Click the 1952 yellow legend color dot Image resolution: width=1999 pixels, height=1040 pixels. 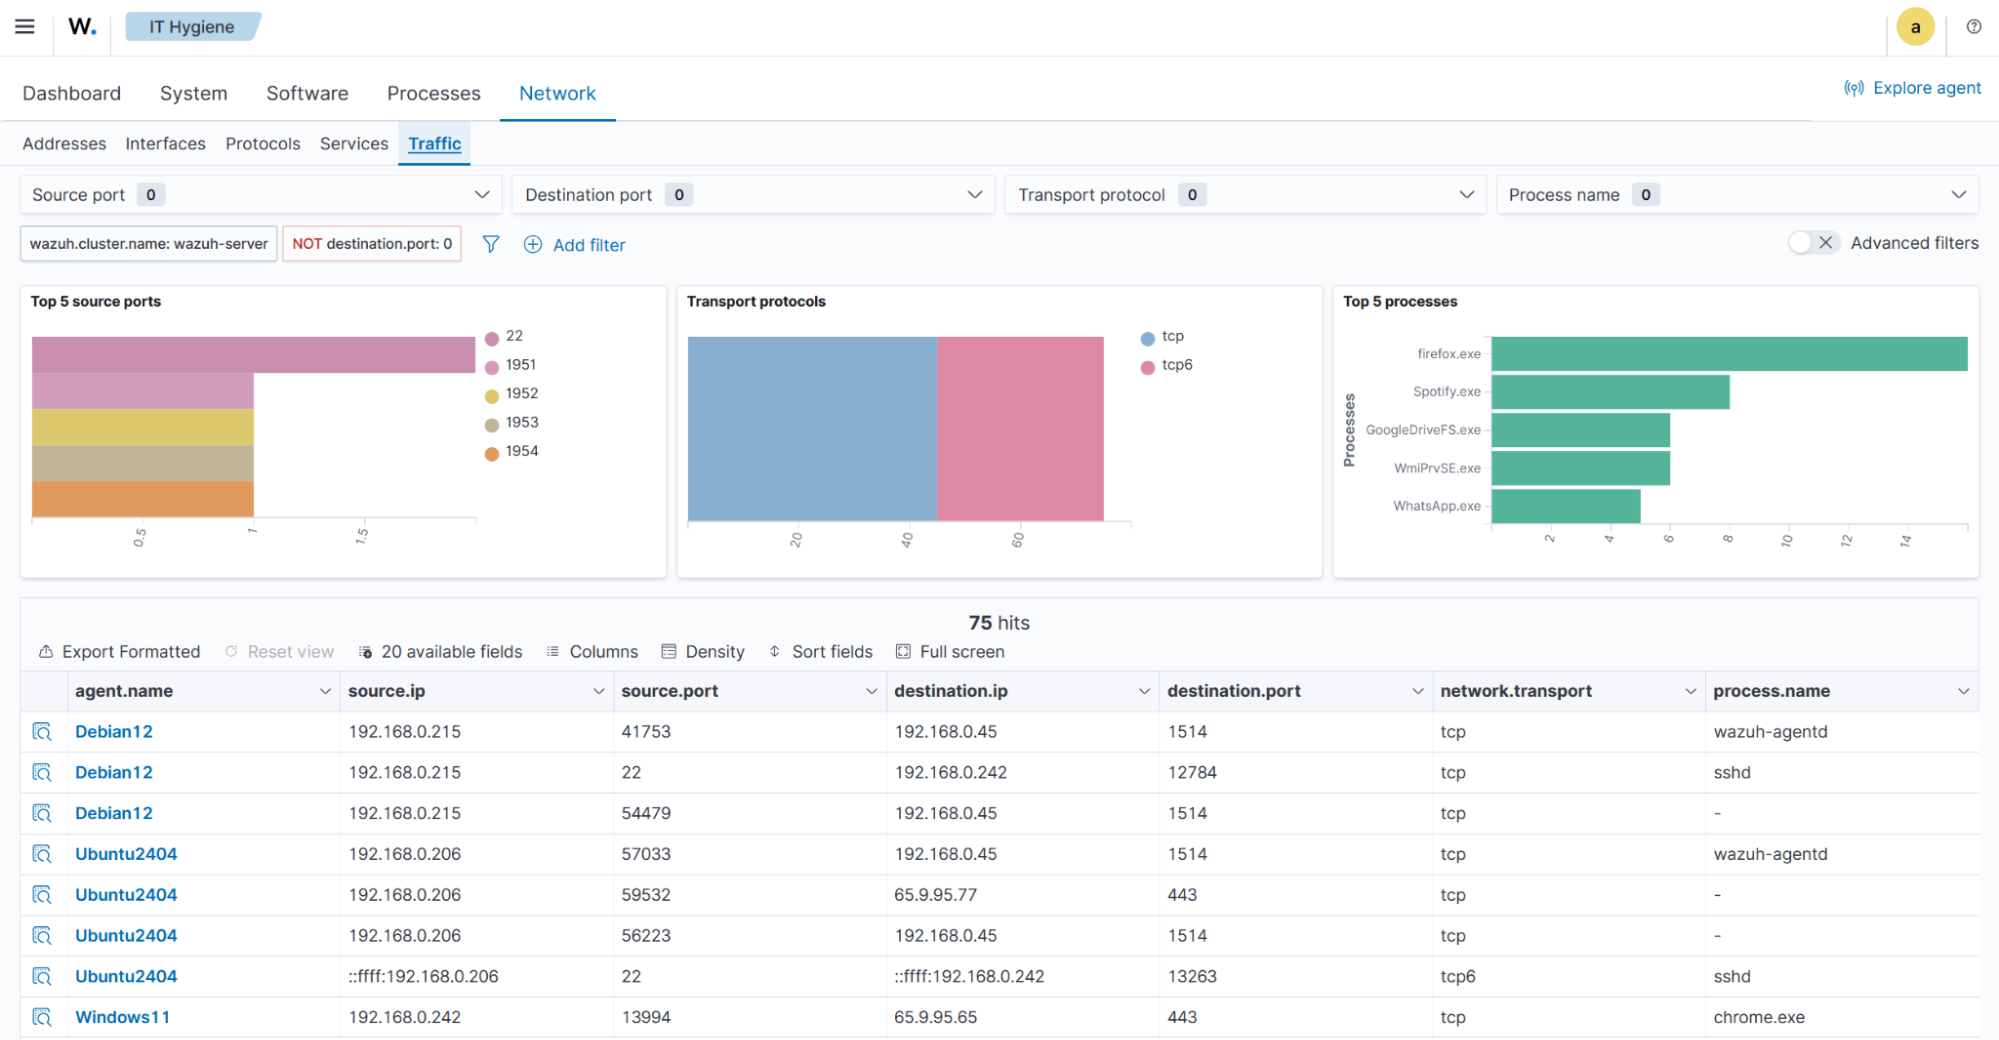tap(492, 395)
